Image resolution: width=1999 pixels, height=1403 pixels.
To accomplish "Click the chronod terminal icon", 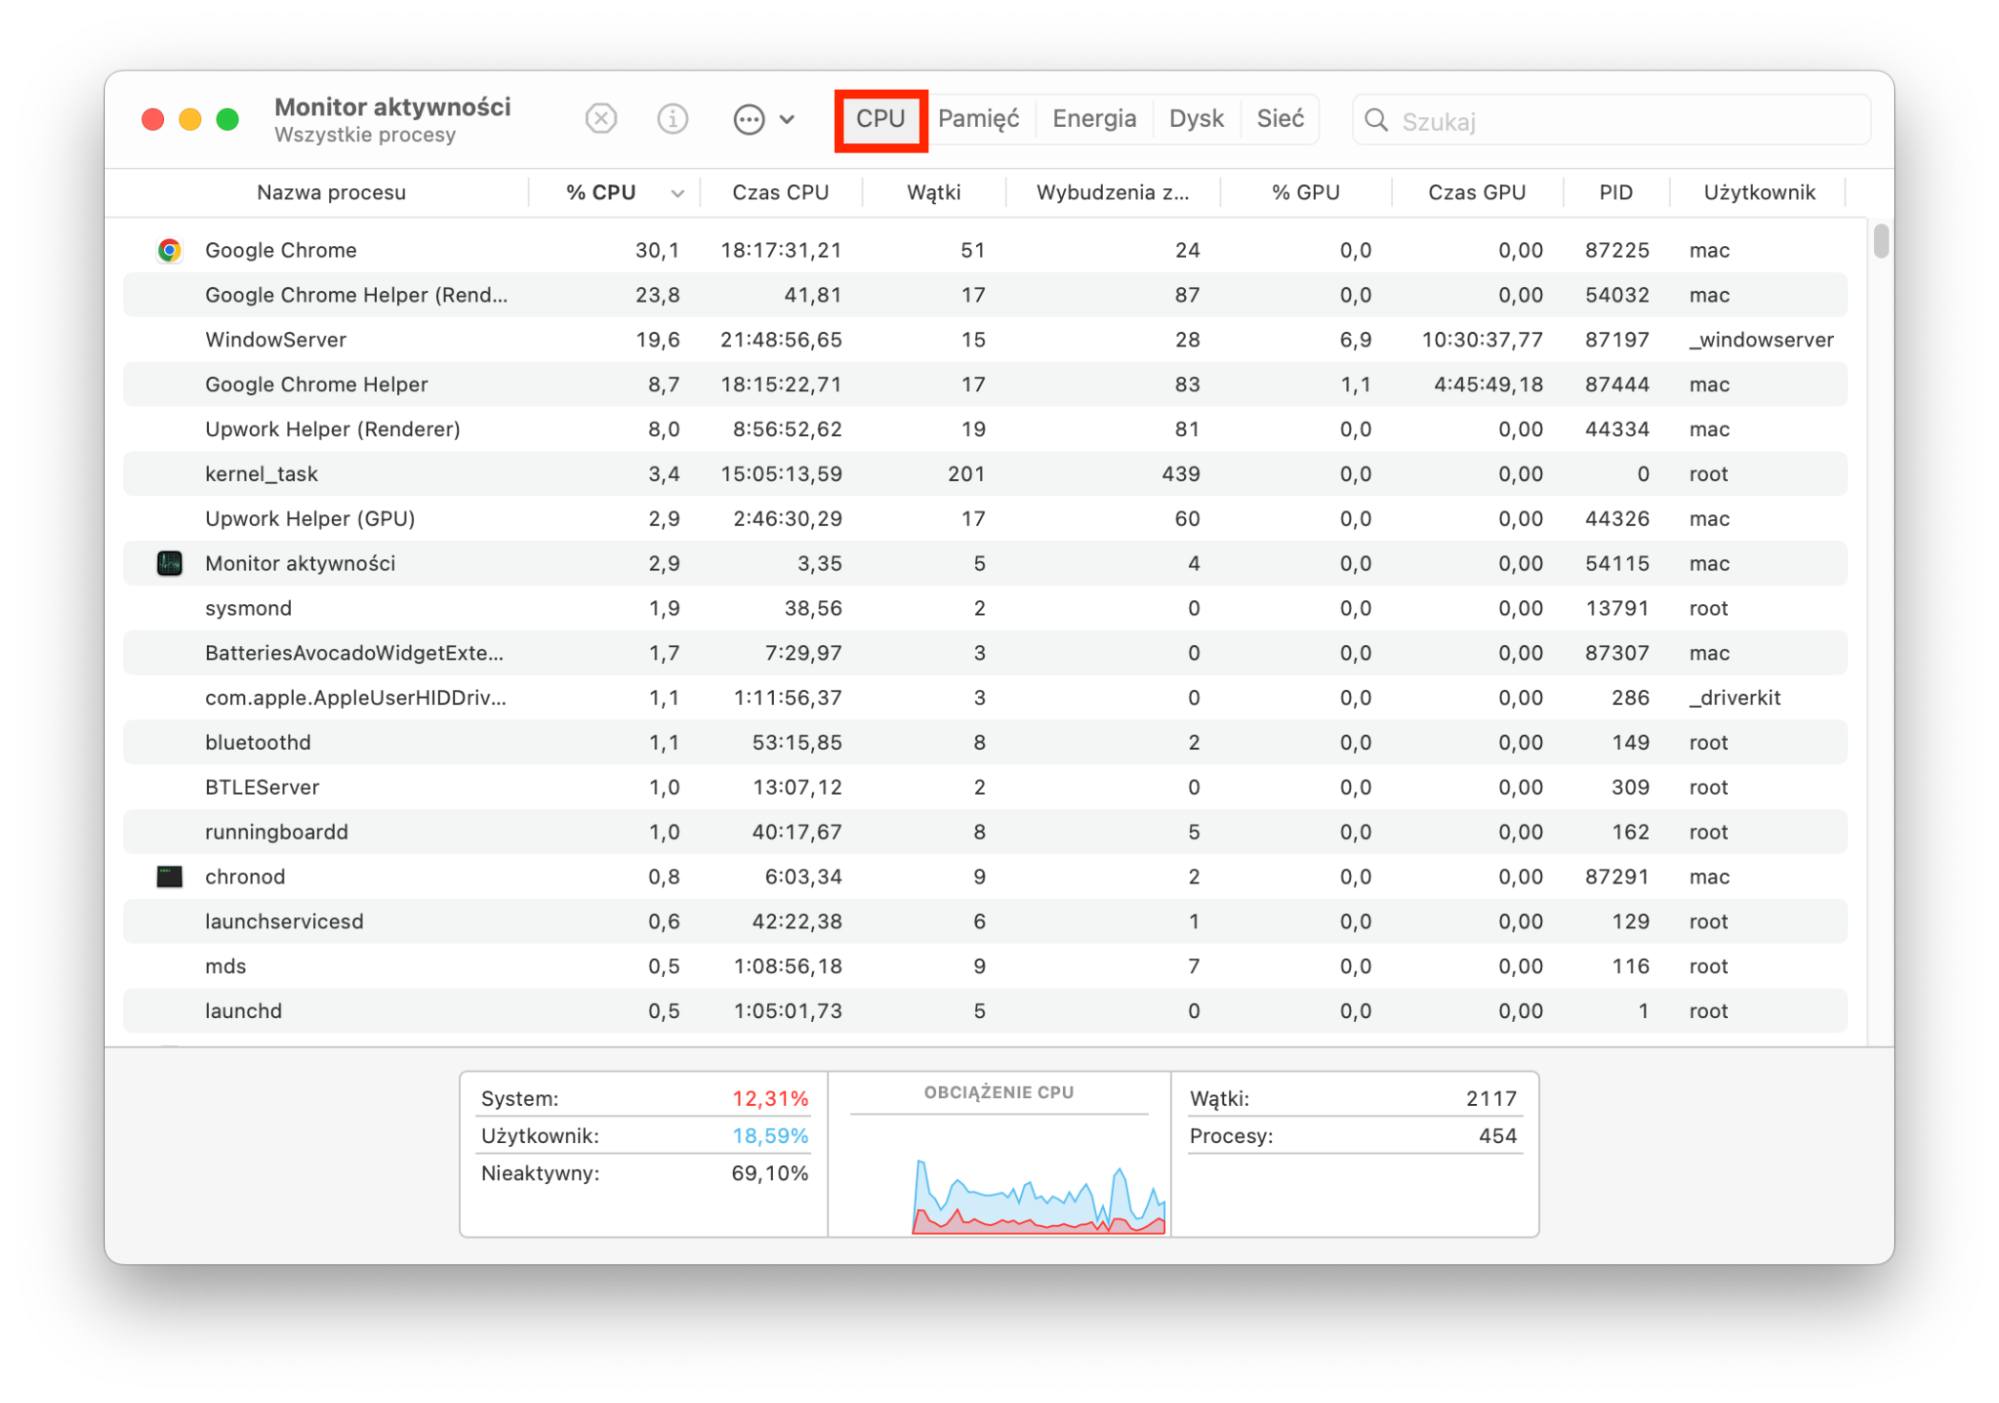I will 169,877.
